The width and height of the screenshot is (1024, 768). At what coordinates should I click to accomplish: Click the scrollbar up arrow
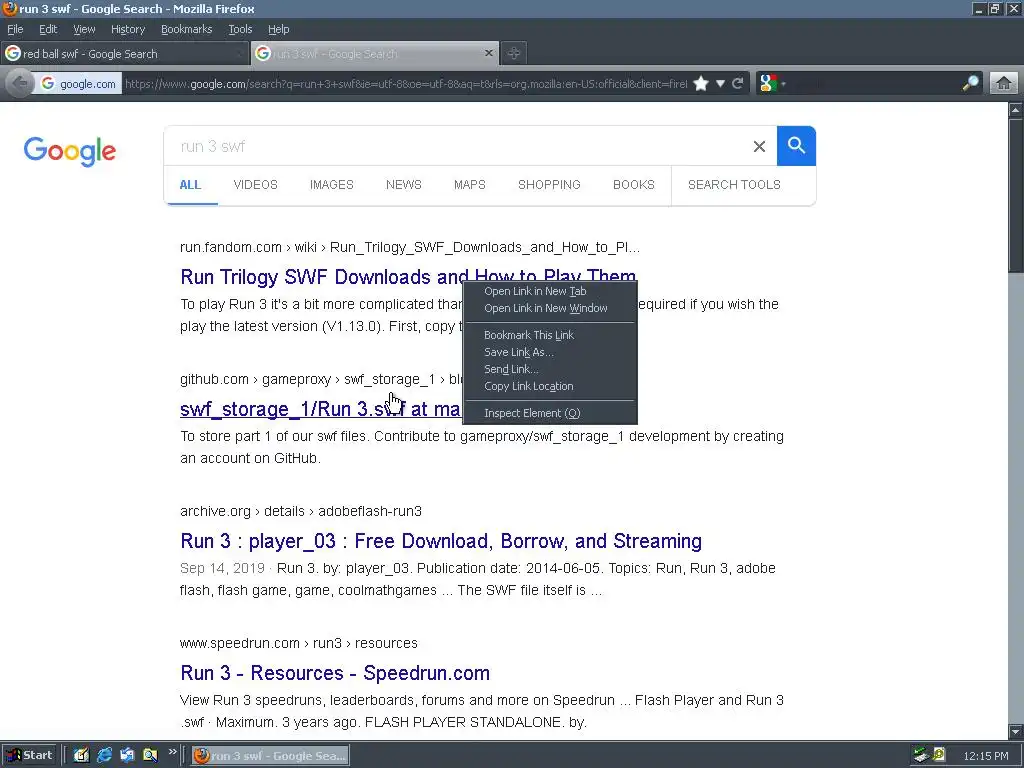(1016, 110)
